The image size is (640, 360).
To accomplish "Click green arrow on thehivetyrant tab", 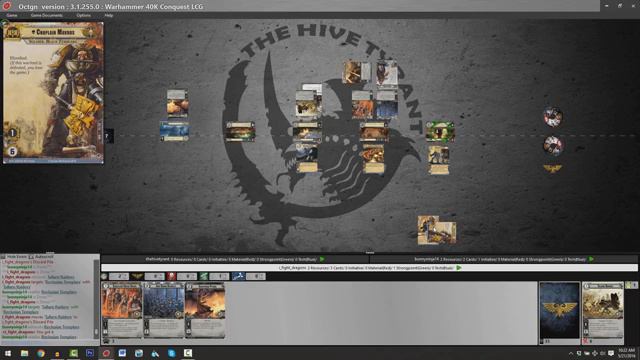I will point(322,259).
